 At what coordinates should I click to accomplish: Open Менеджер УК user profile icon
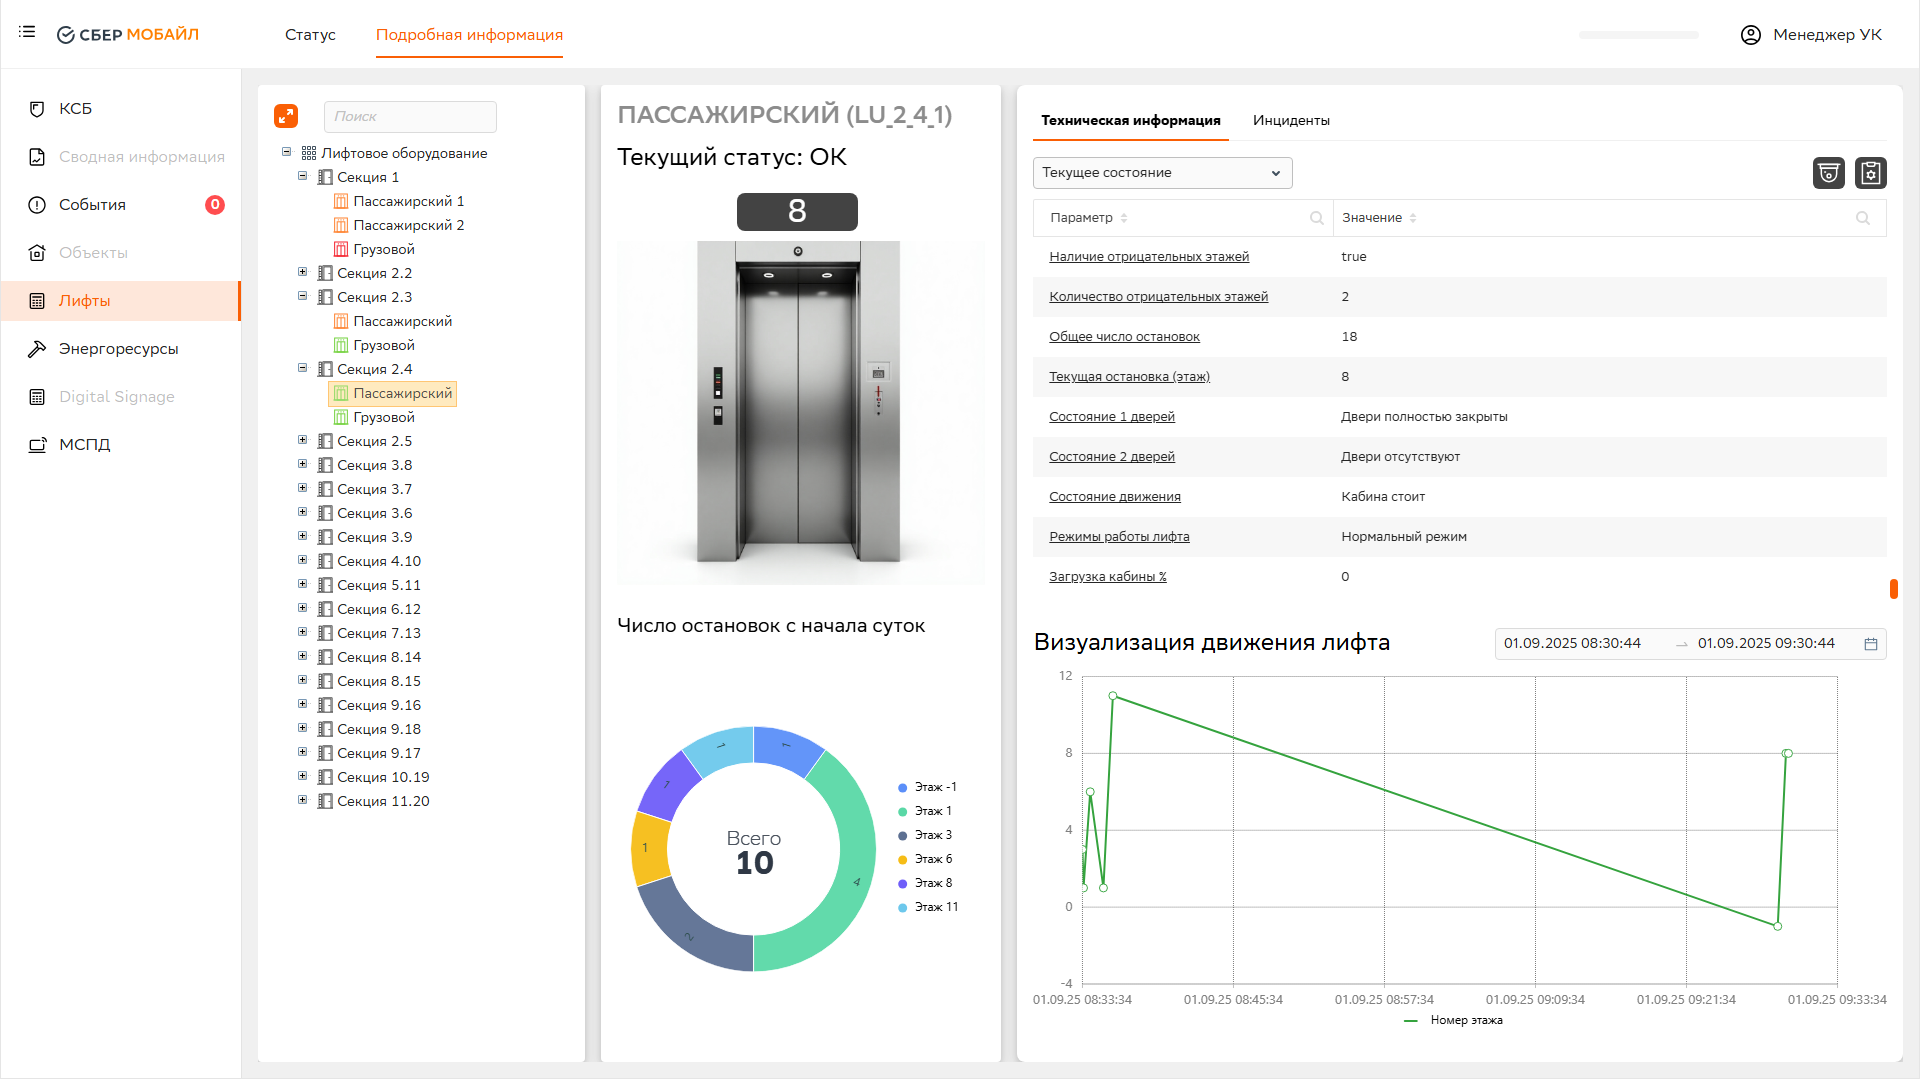[1750, 35]
